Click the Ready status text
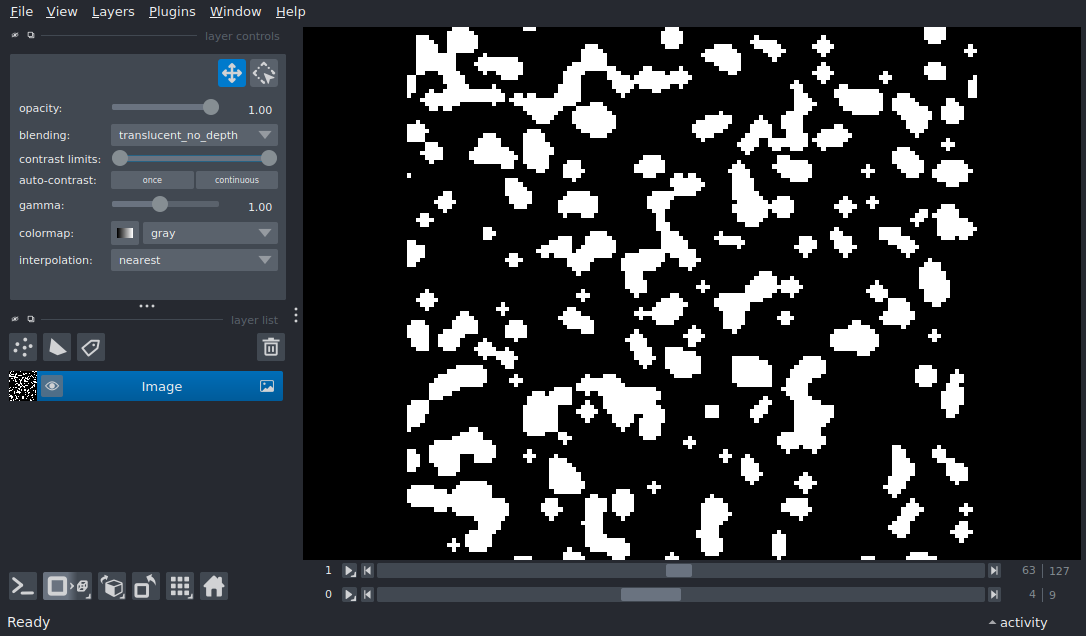1086x636 pixels. coord(28,622)
